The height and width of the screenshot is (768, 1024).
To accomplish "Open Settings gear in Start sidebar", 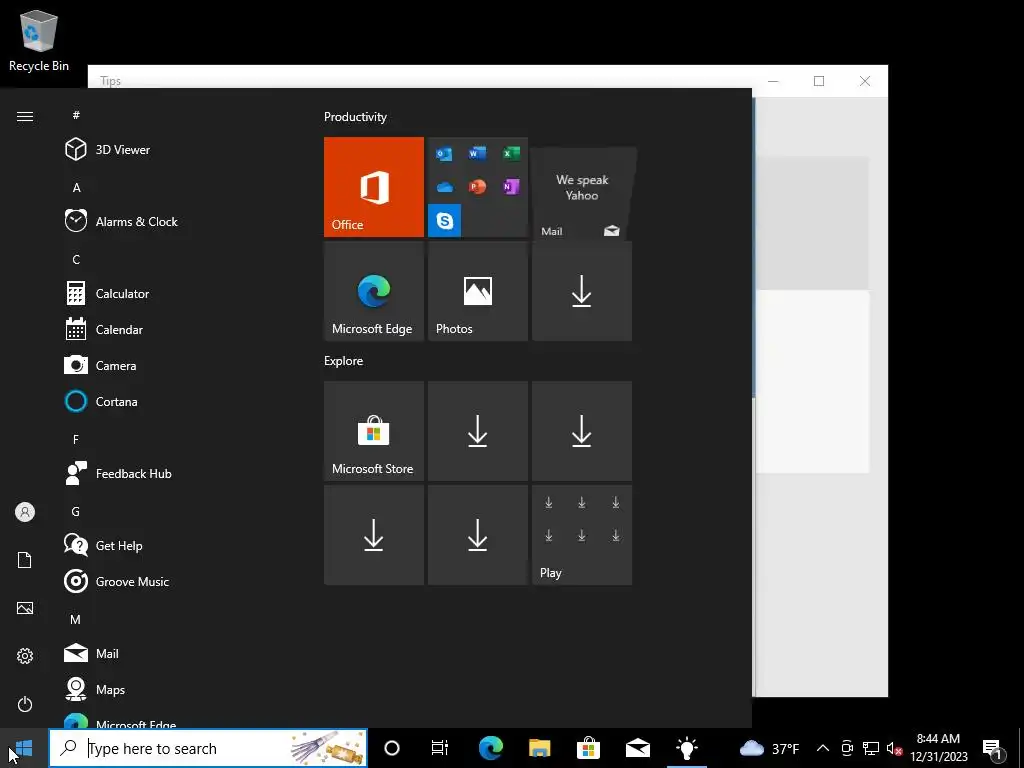I will pyautogui.click(x=25, y=656).
